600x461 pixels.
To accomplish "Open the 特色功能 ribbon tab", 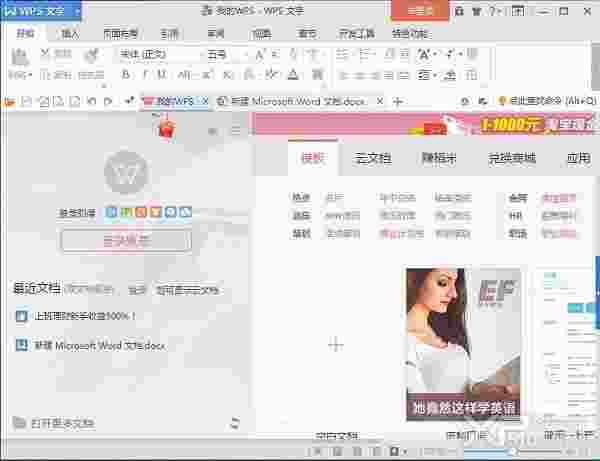I will point(411,34).
